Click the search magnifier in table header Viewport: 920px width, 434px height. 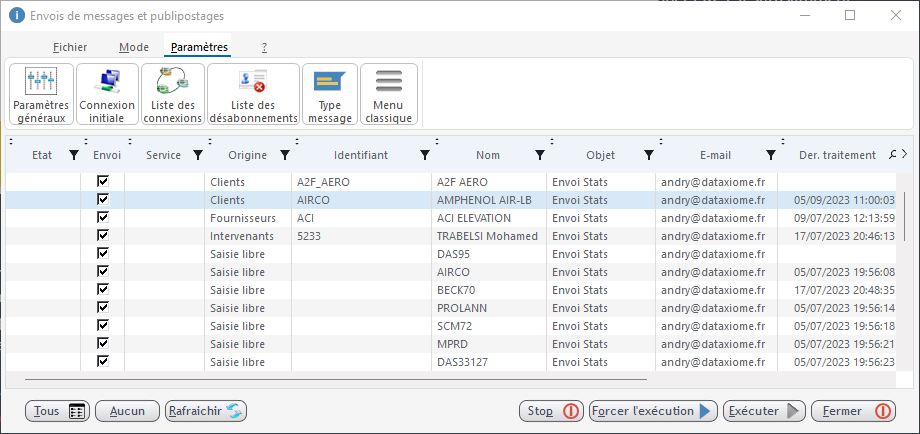[893, 155]
